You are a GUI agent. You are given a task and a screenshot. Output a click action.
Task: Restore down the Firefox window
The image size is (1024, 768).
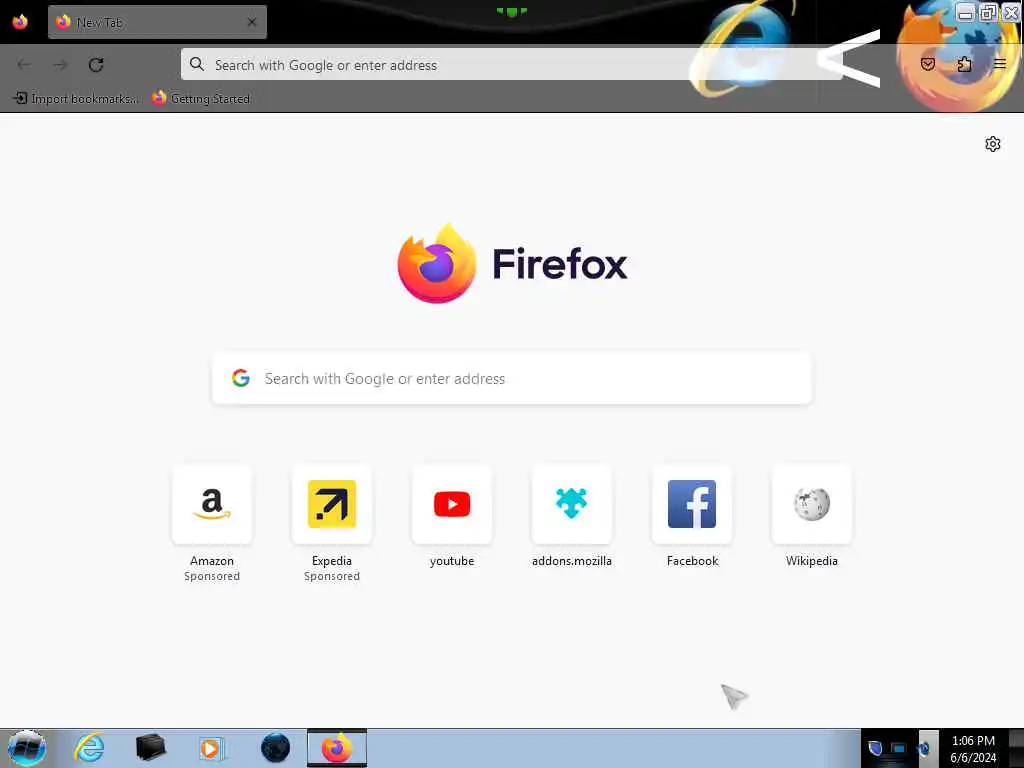click(988, 12)
